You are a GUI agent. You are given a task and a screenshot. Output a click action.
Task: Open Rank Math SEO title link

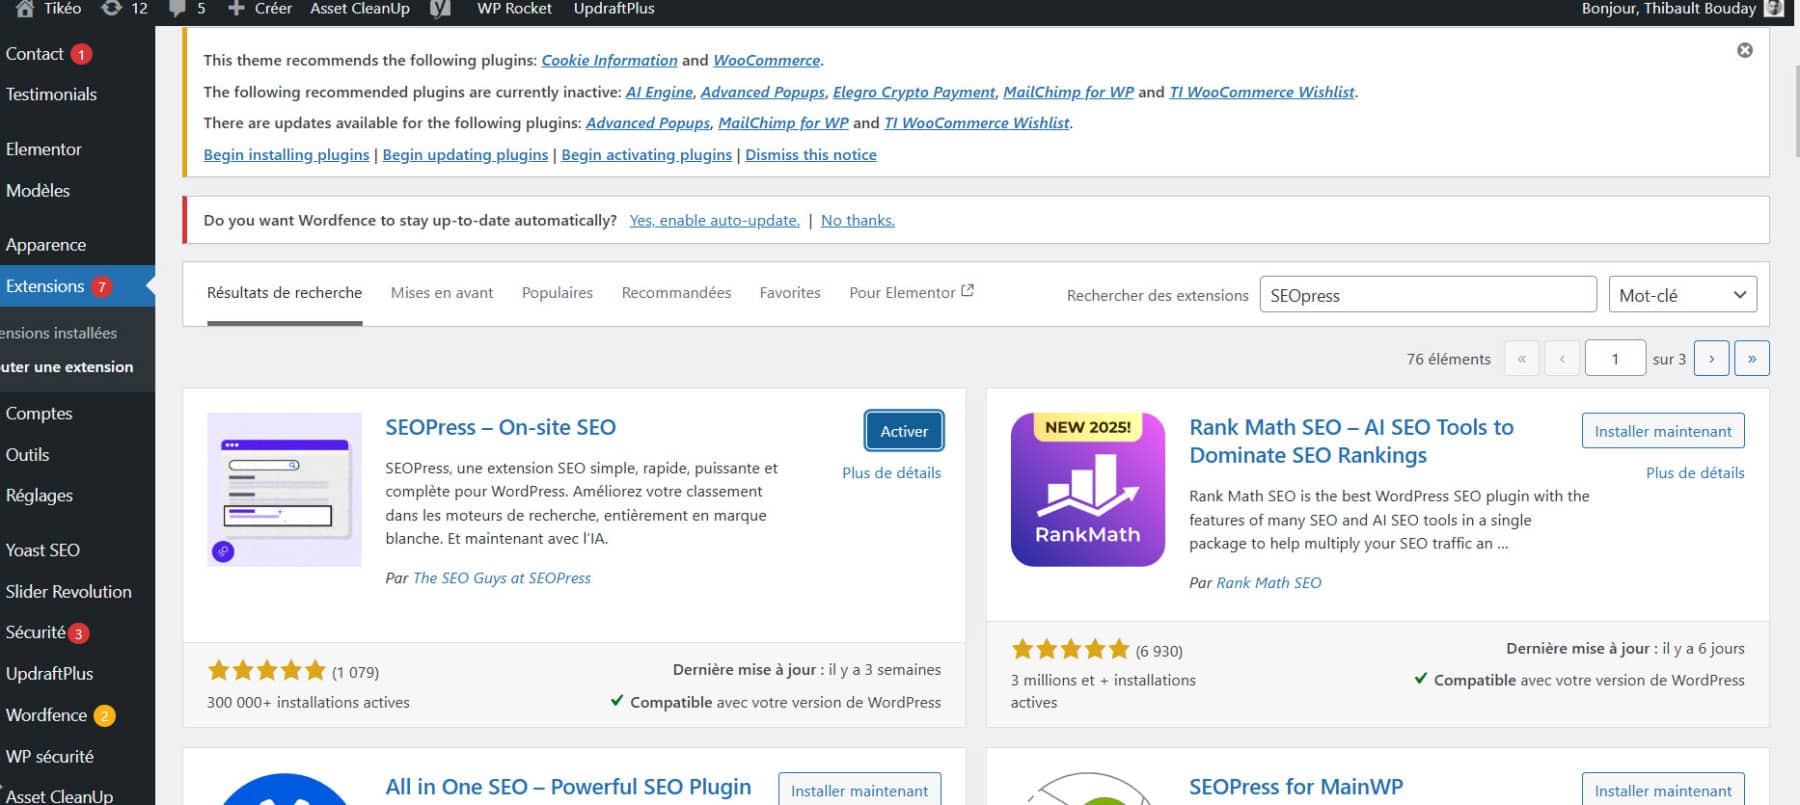pyautogui.click(x=1351, y=441)
